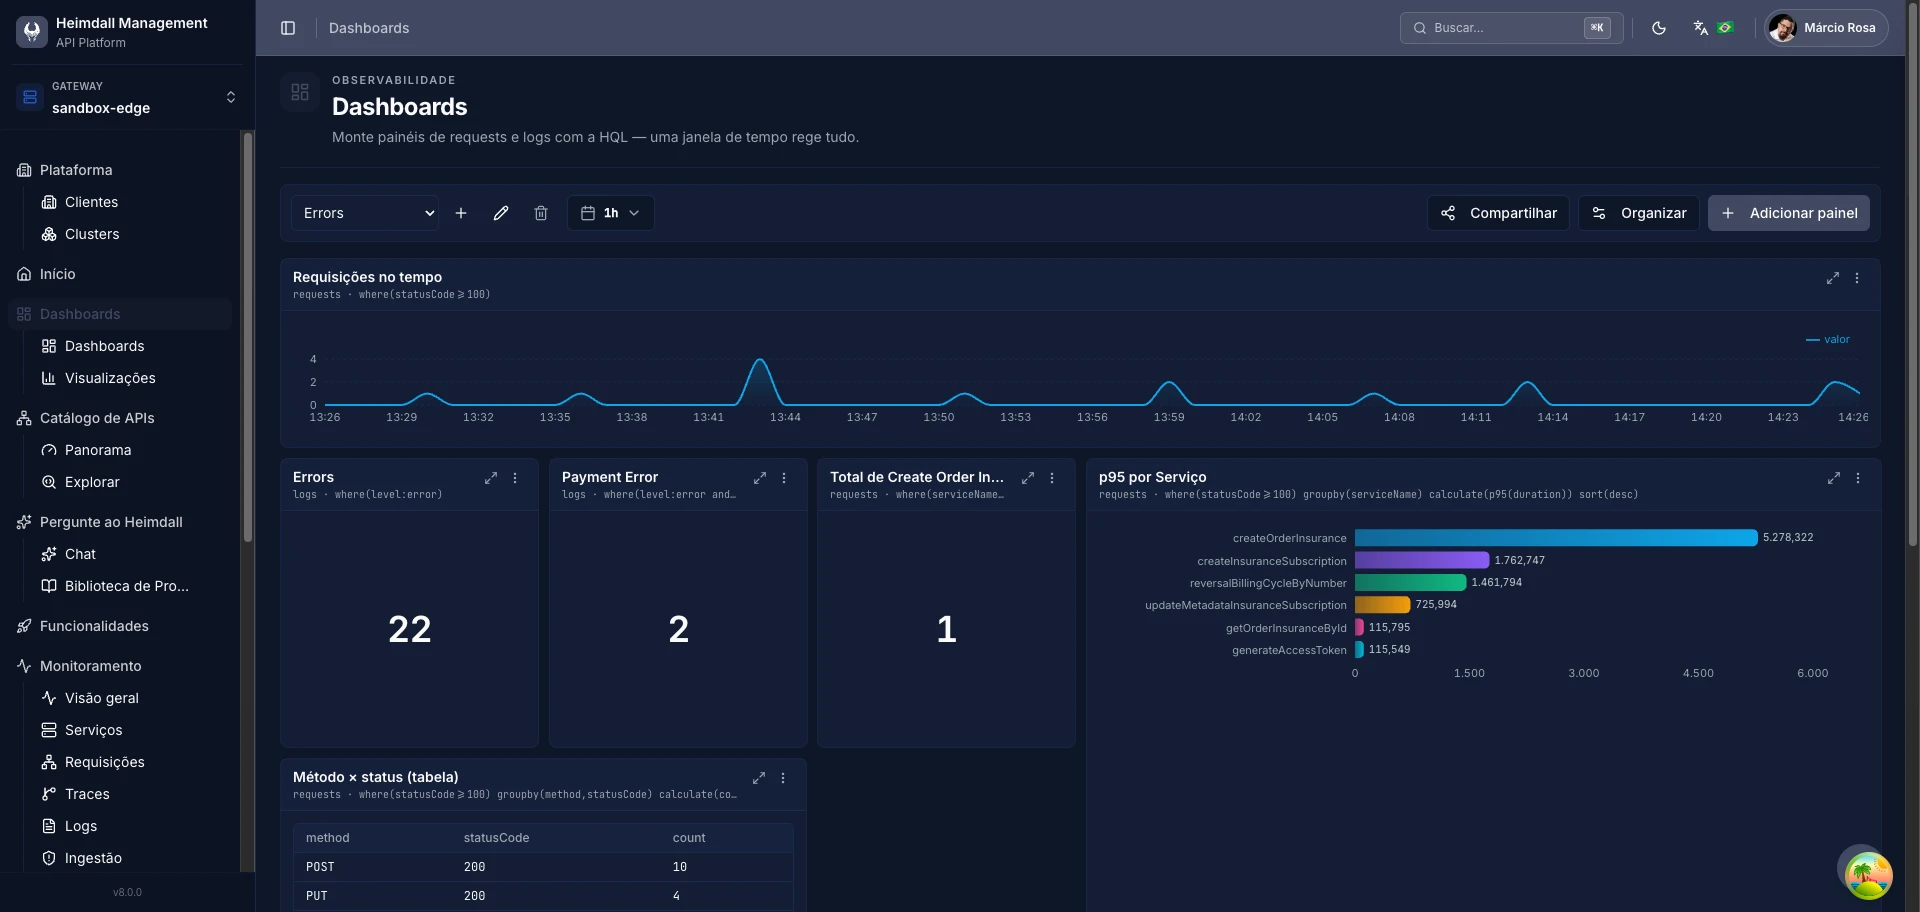The height and width of the screenshot is (912, 1920).
Task: Click the Compartilhar button
Action: pos(1498,213)
